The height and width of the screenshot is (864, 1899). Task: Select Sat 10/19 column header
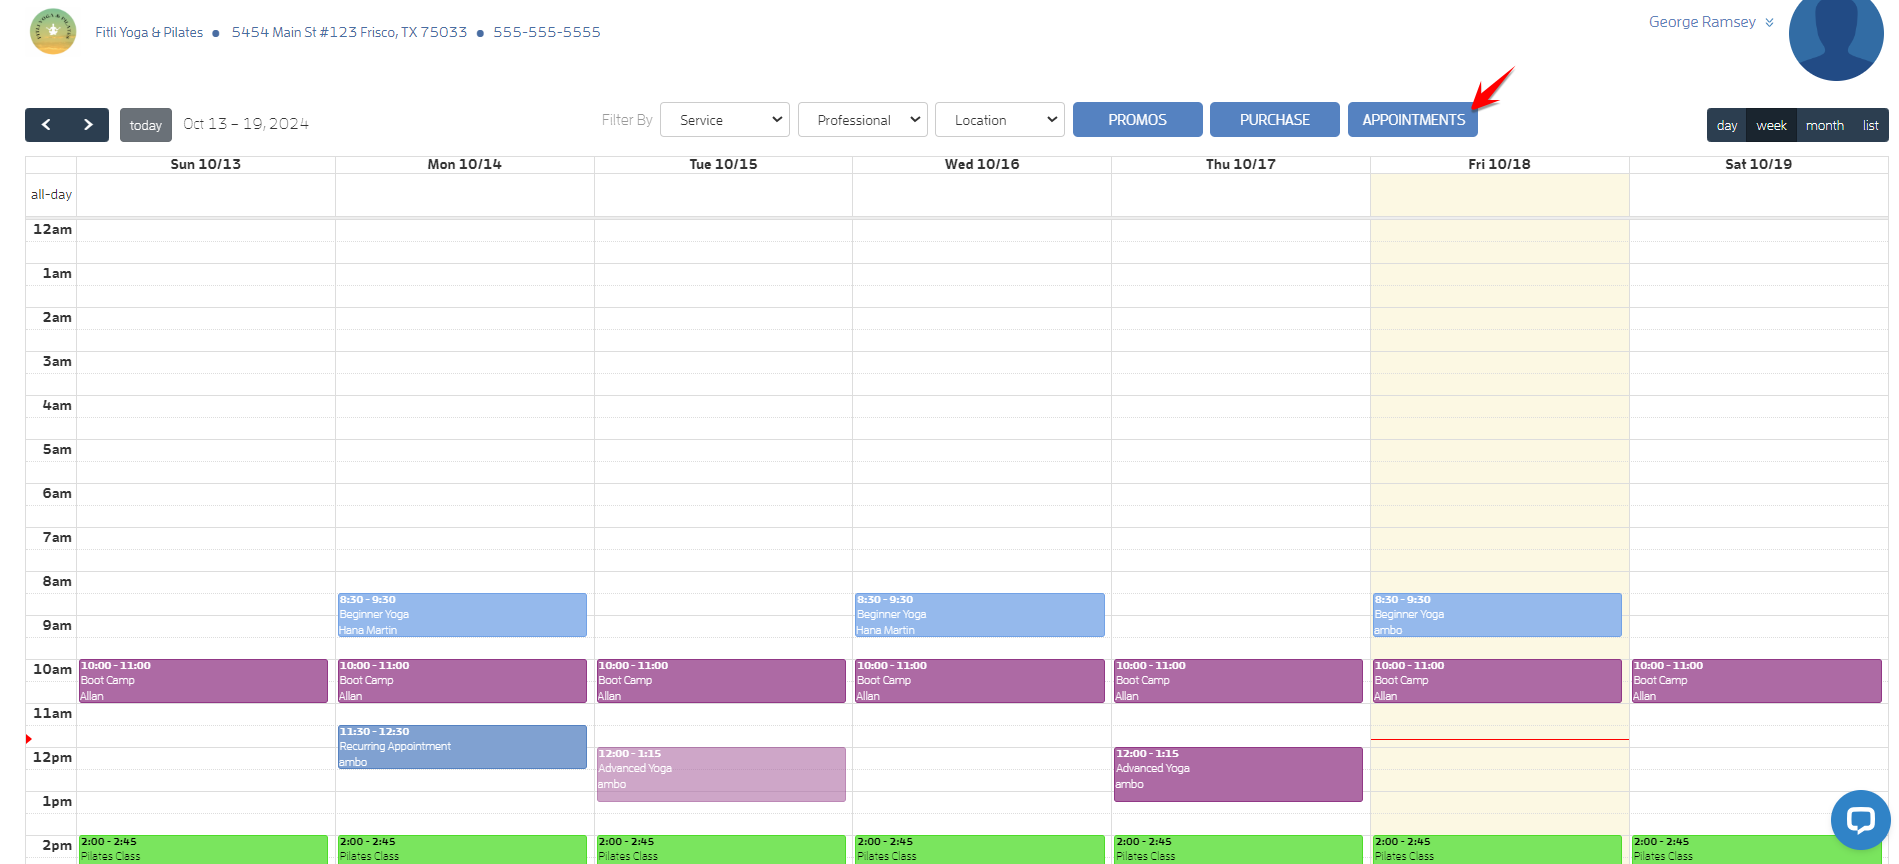[x=1758, y=164]
